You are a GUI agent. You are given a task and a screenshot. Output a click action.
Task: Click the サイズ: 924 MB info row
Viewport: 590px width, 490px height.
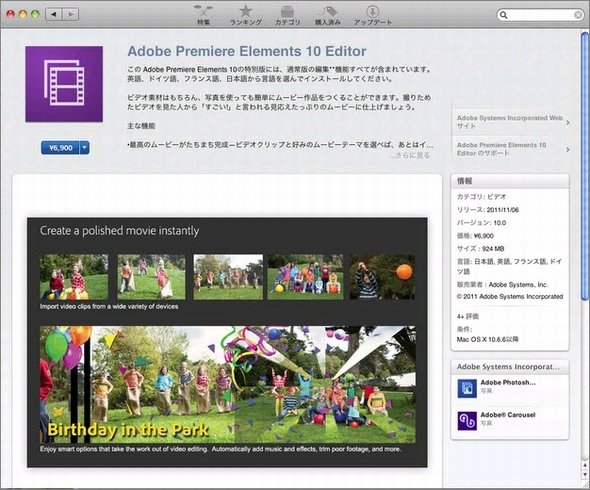coord(481,249)
